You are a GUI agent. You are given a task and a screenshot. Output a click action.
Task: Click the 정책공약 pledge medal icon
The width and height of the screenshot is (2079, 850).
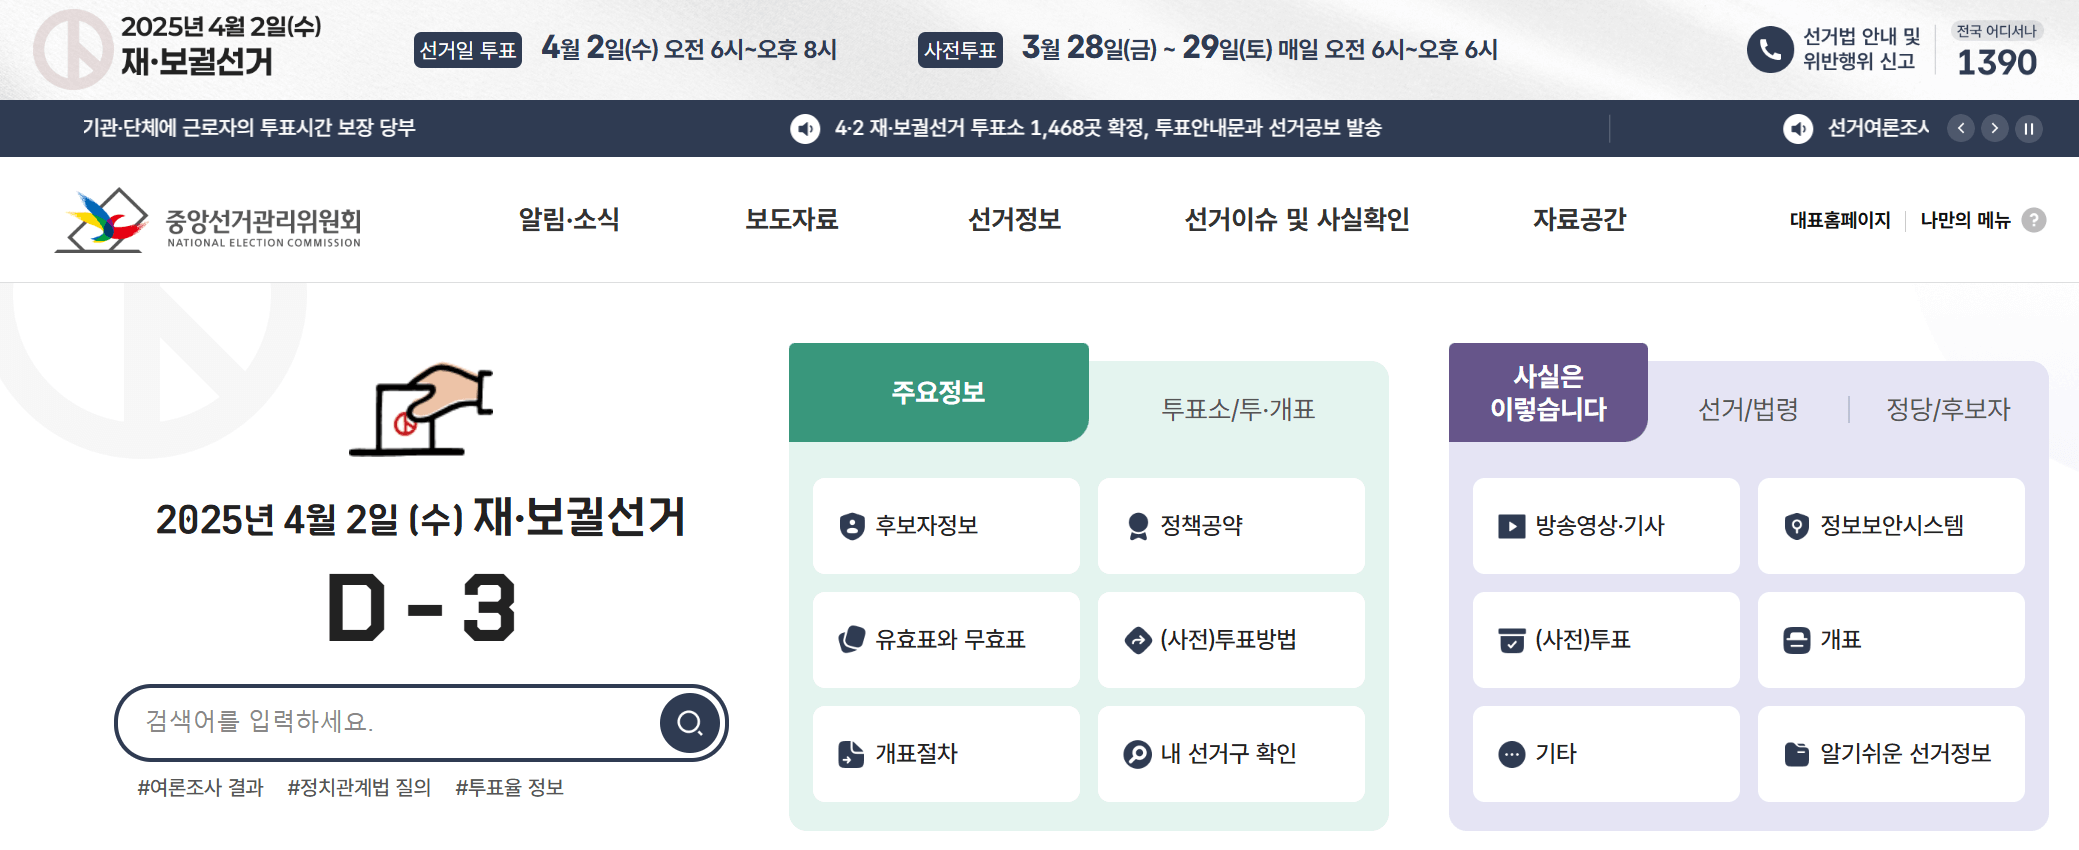click(x=1137, y=526)
